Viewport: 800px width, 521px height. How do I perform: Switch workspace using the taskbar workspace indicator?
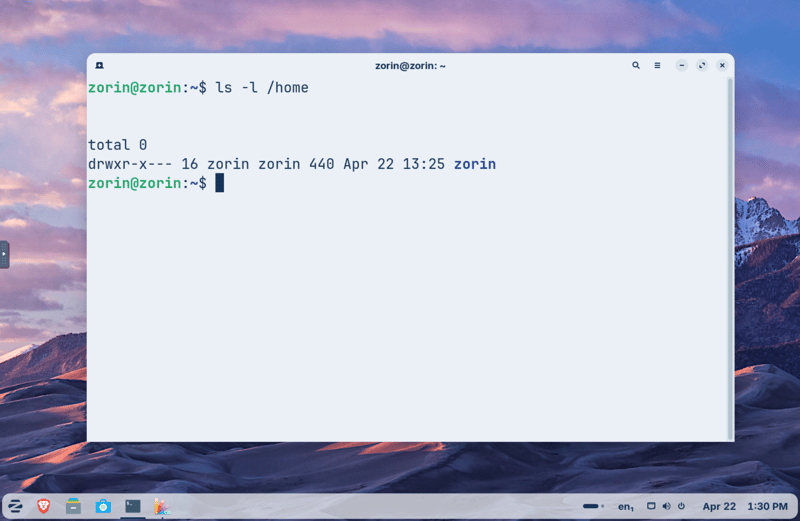click(593, 506)
